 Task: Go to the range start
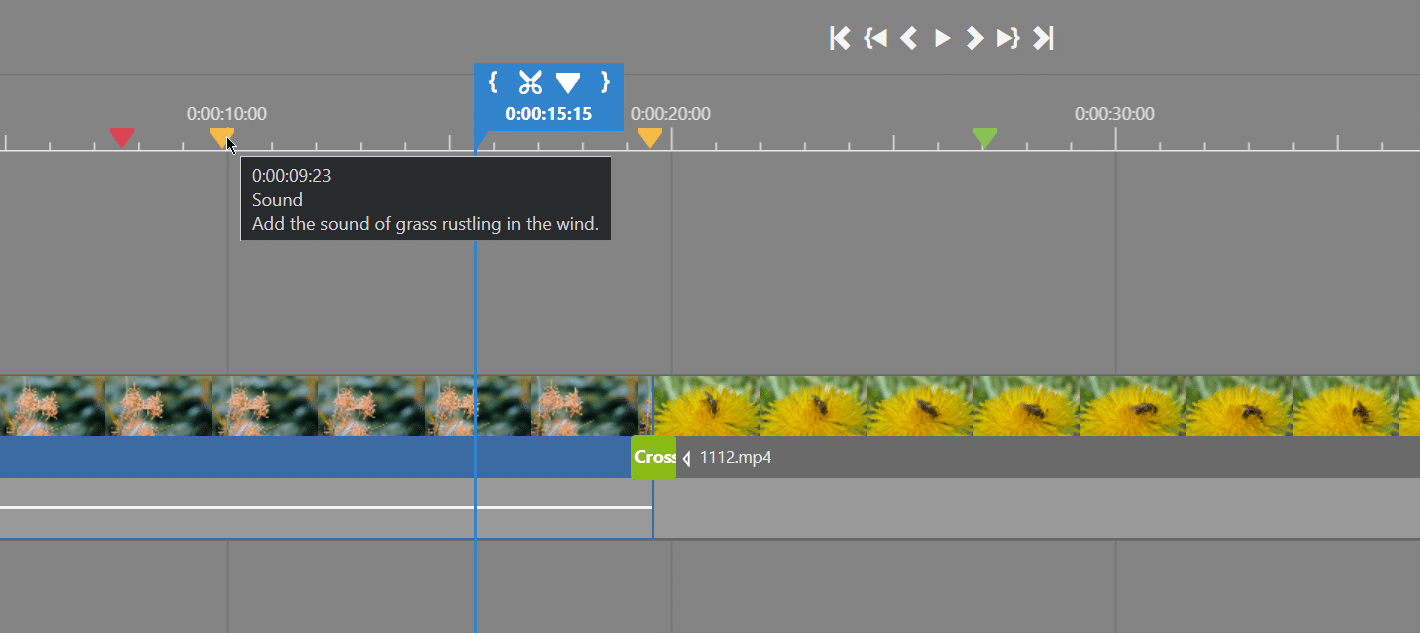(876, 38)
